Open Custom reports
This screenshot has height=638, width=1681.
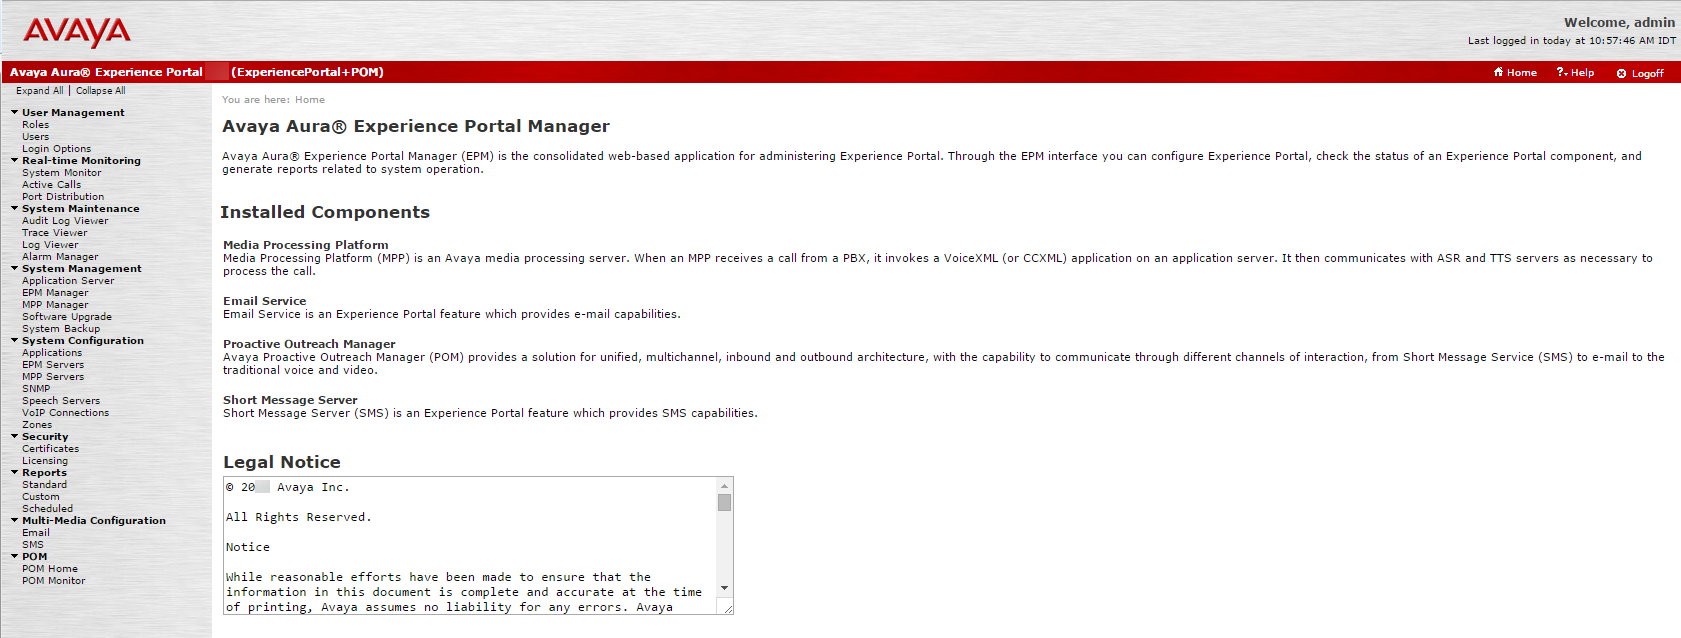click(41, 497)
